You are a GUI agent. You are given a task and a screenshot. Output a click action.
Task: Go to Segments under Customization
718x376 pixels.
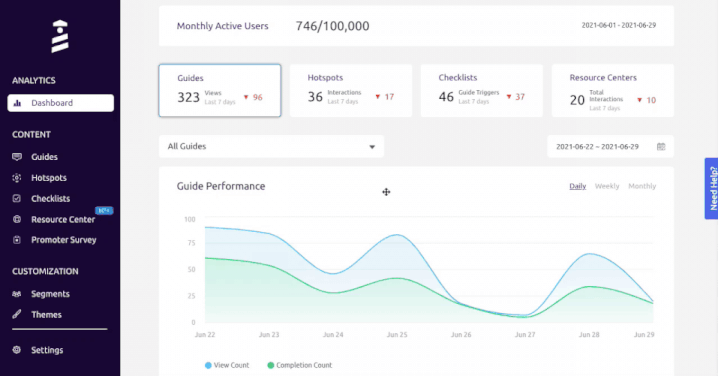(50, 294)
